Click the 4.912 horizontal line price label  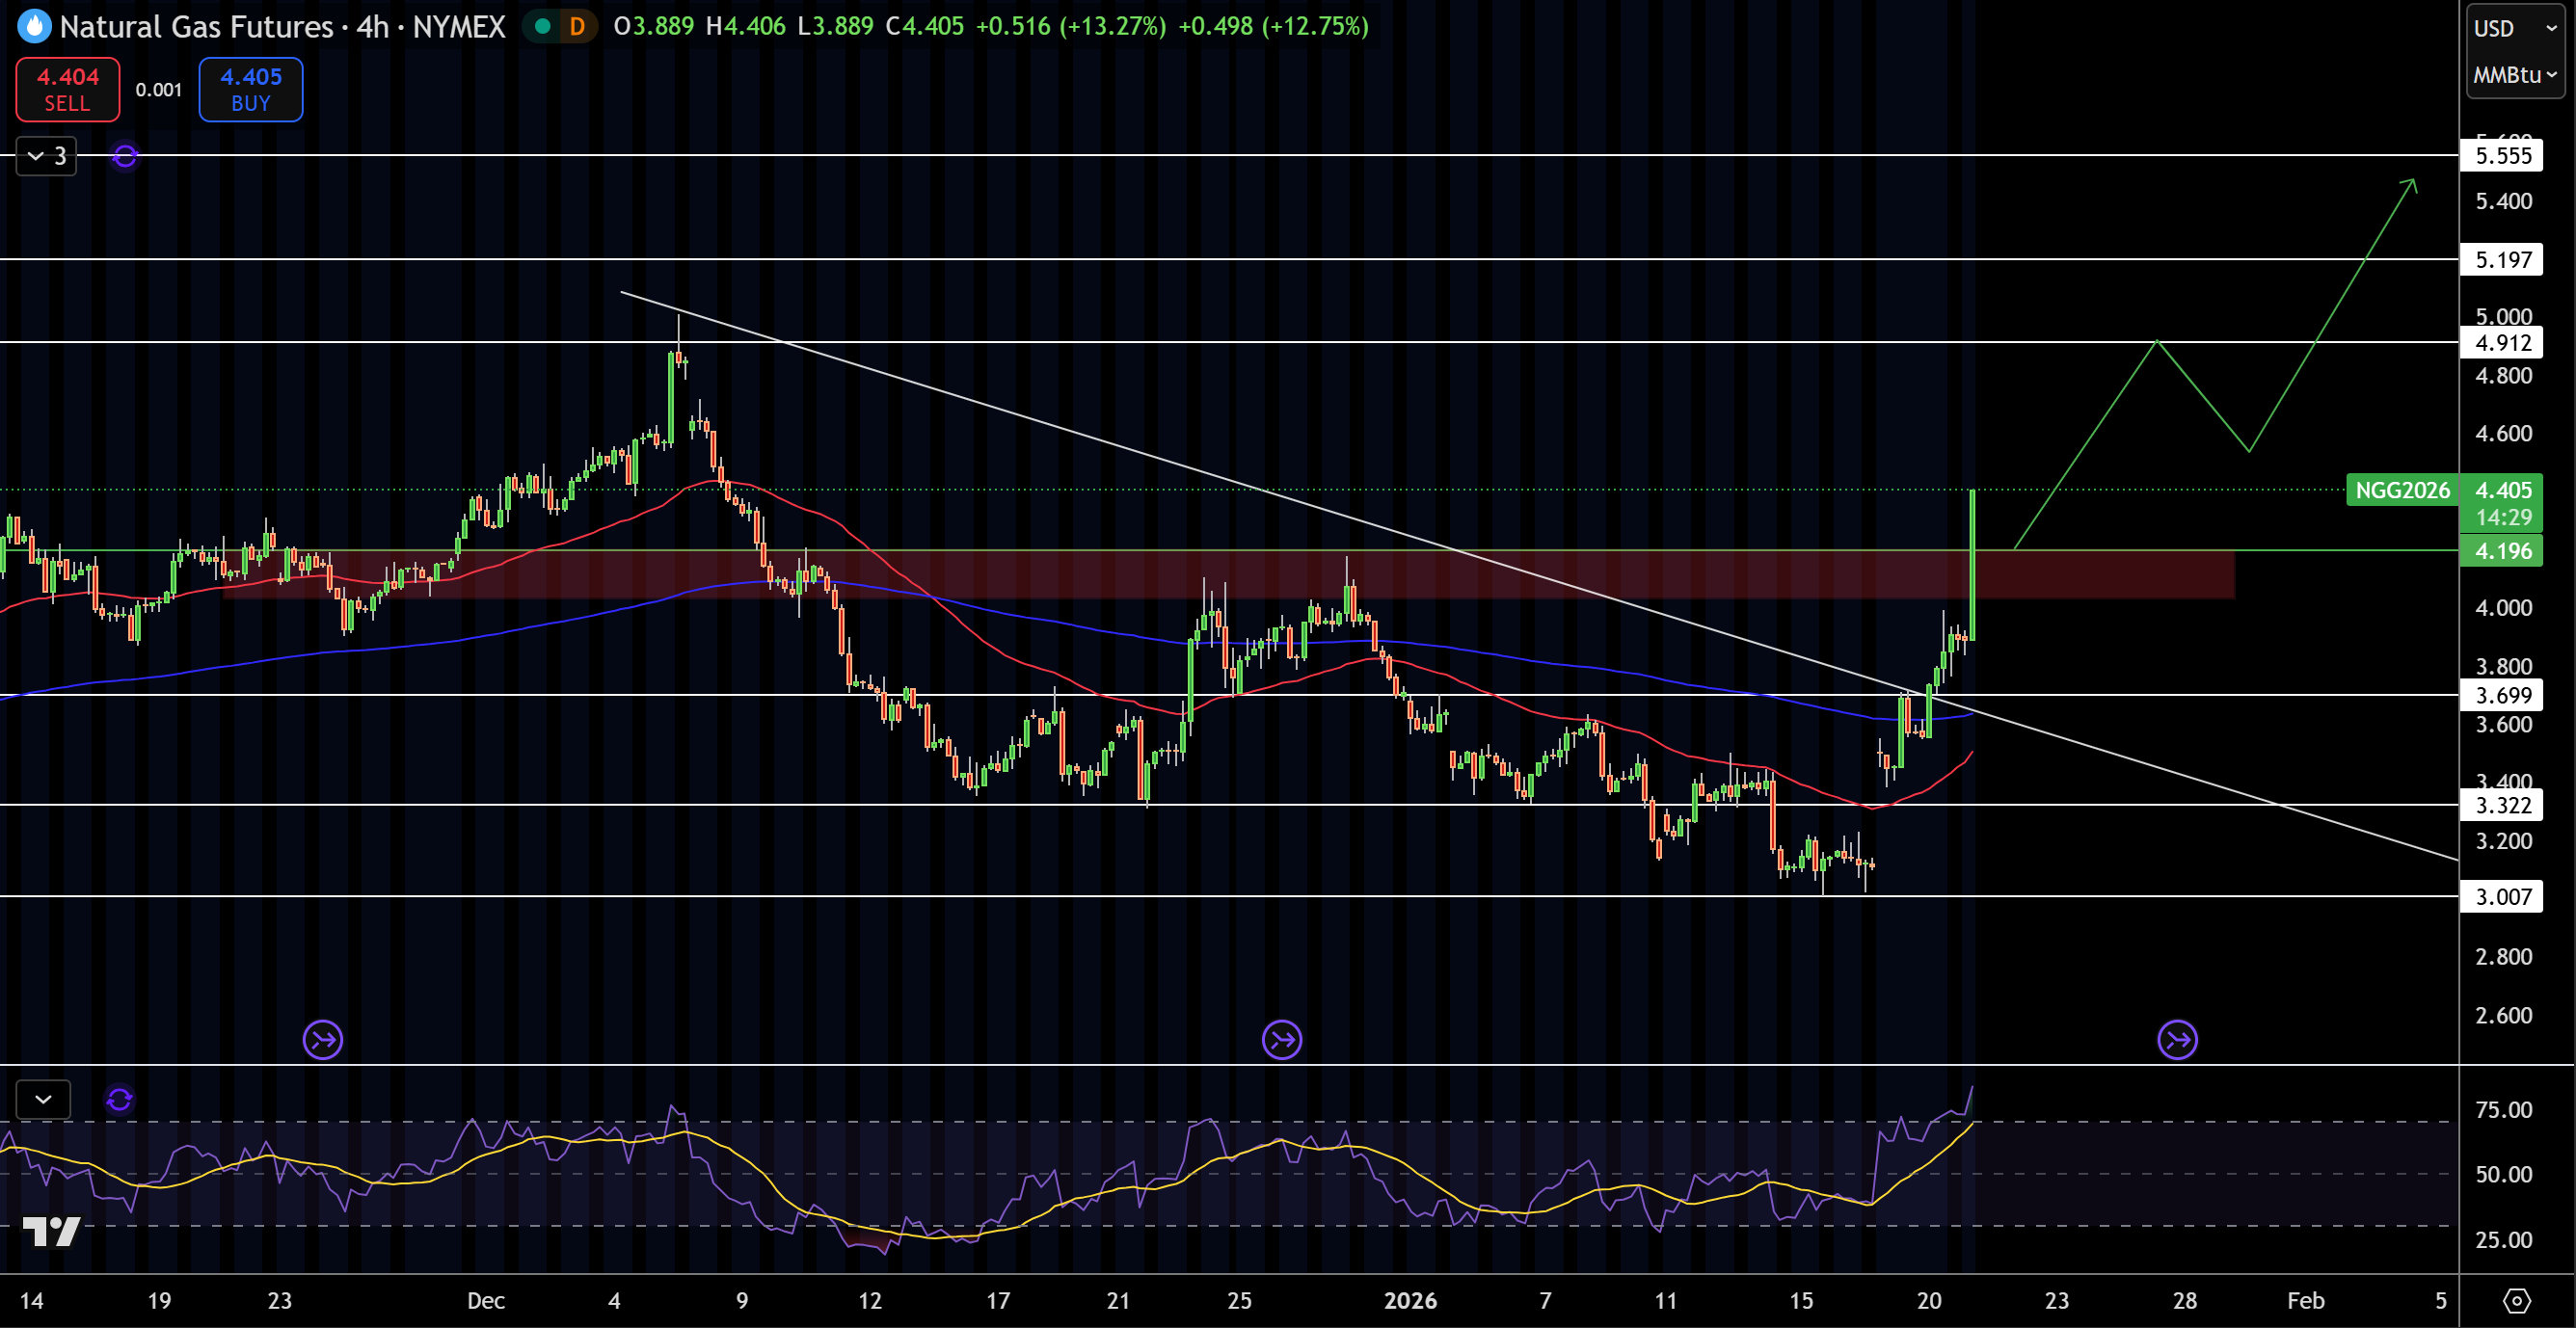[x=2502, y=342]
